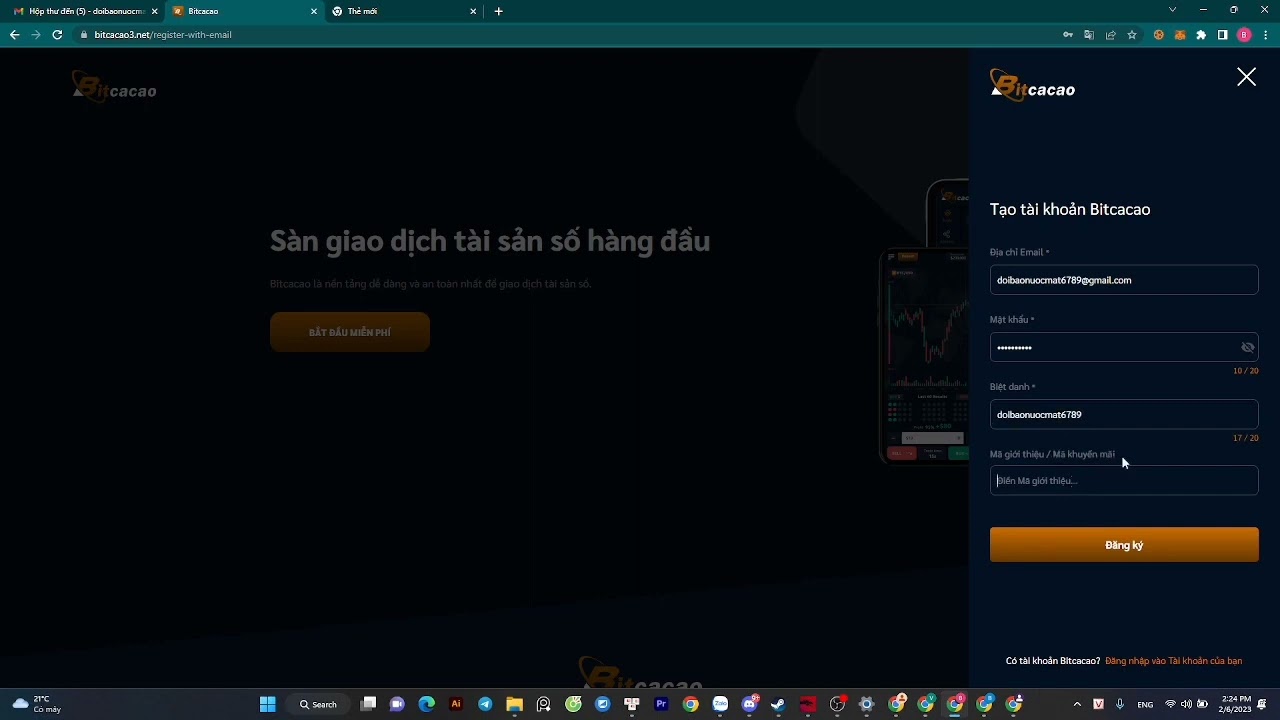1280x720 pixels.
Task: Show hidden system tray icons
Action: (x=1077, y=704)
